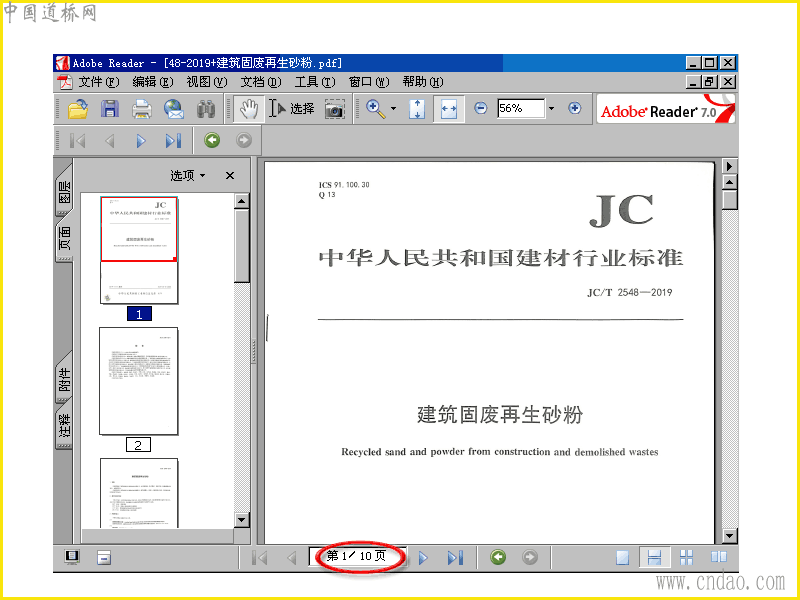800x600 pixels.
Task: Click document scrollbar down arrow
Action: (730, 536)
